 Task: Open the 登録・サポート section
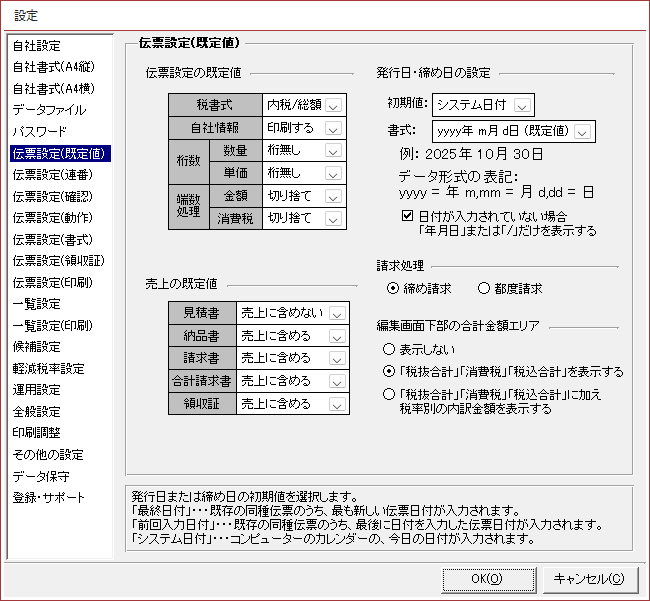point(49,498)
